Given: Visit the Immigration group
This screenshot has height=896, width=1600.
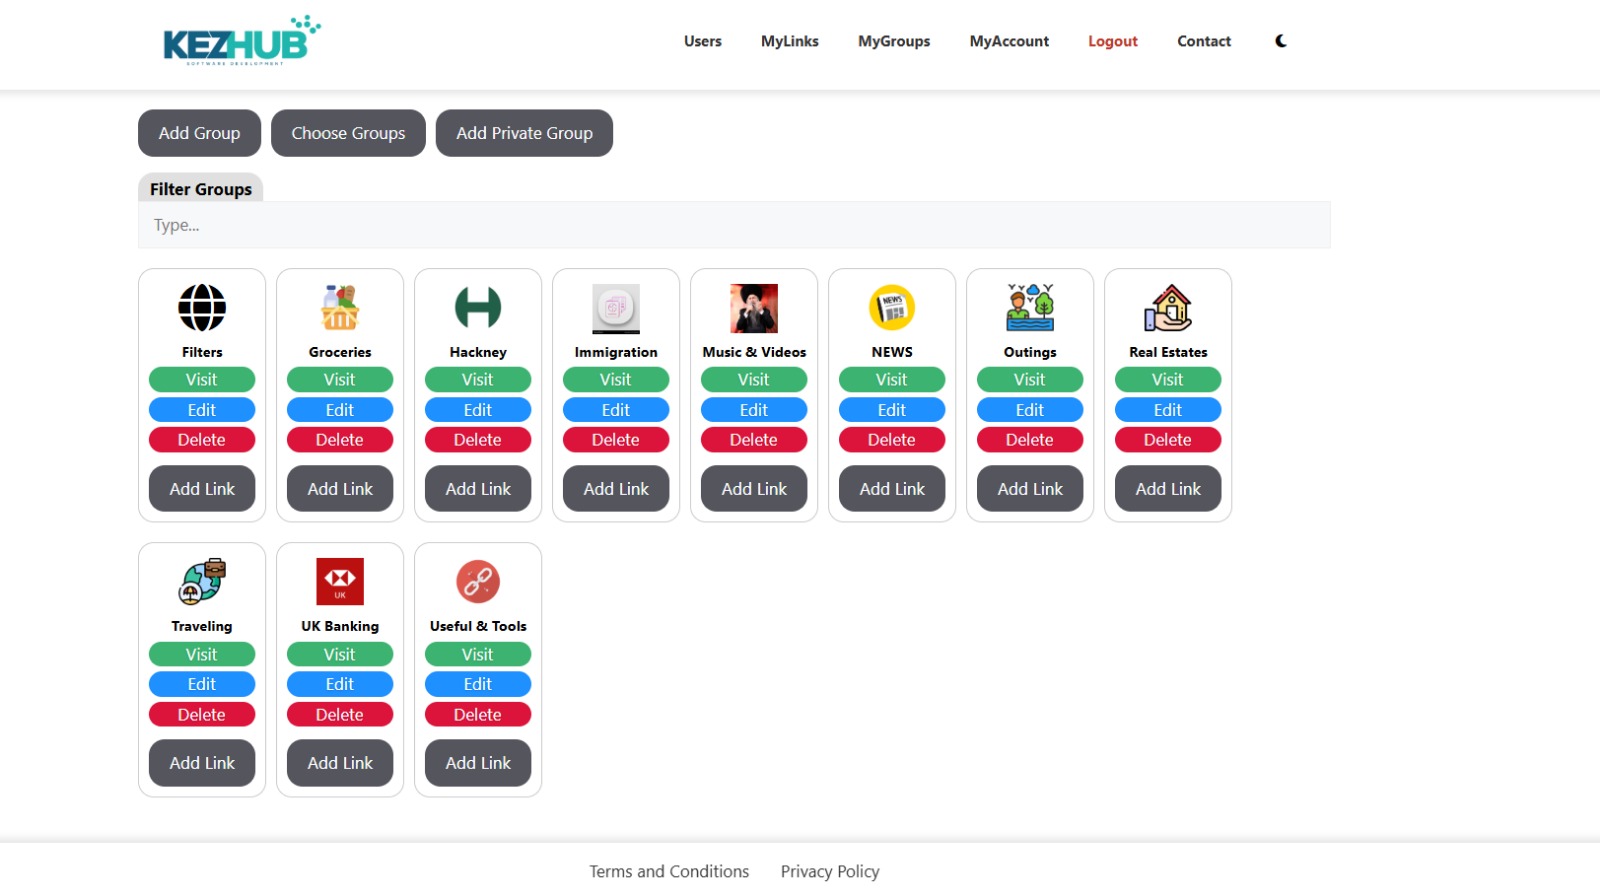Looking at the screenshot, I should click(x=616, y=380).
